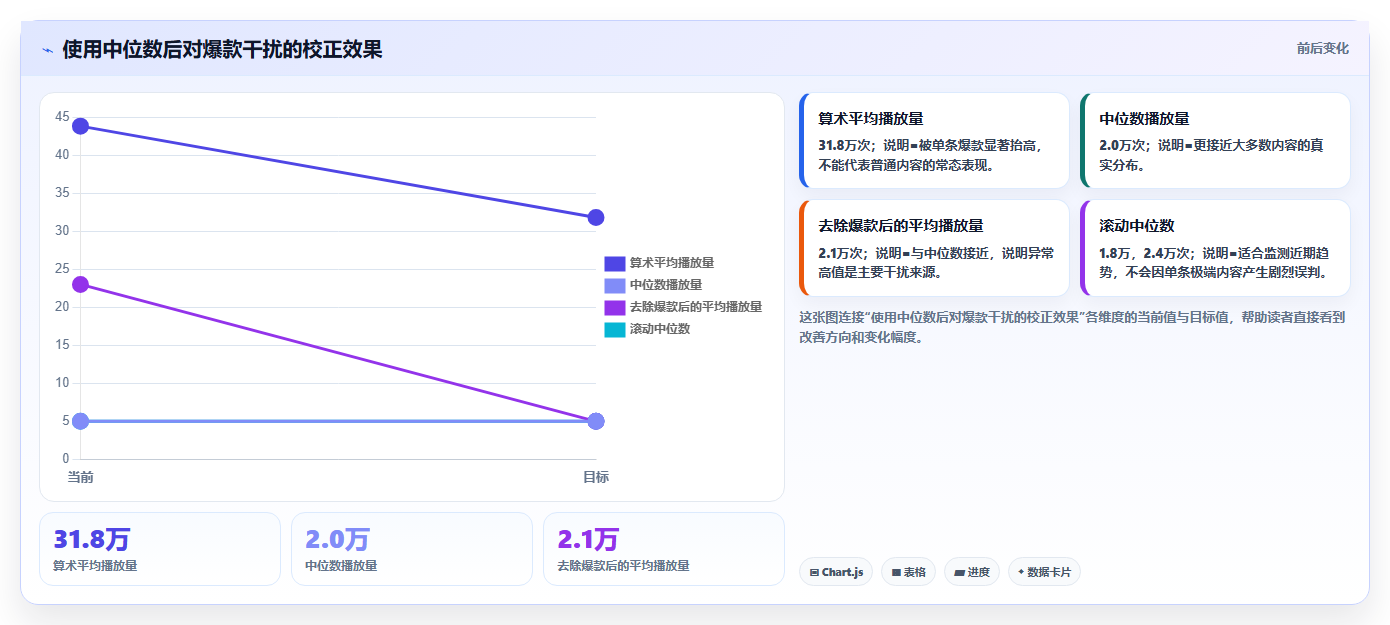The width and height of the screenshot is (1390, 625).
Task: Click the purple 去除爆款 point at 当前
Action: pos(81,285)
